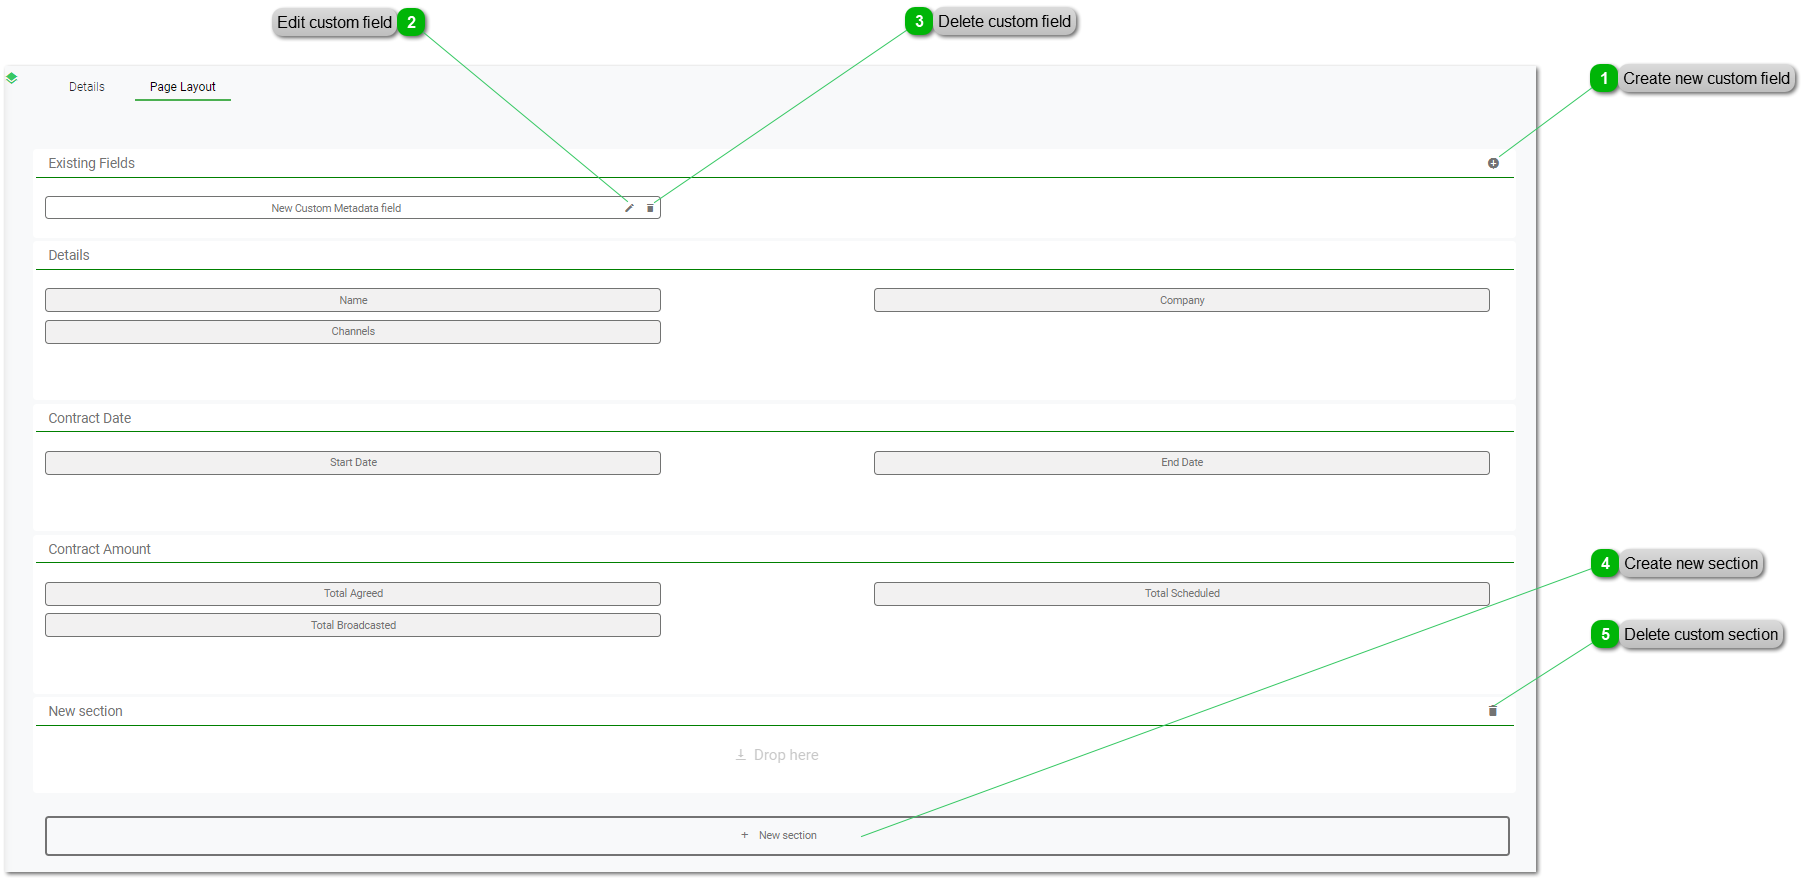
Task: Select the Total Broadcasted field
Action: 353,625
